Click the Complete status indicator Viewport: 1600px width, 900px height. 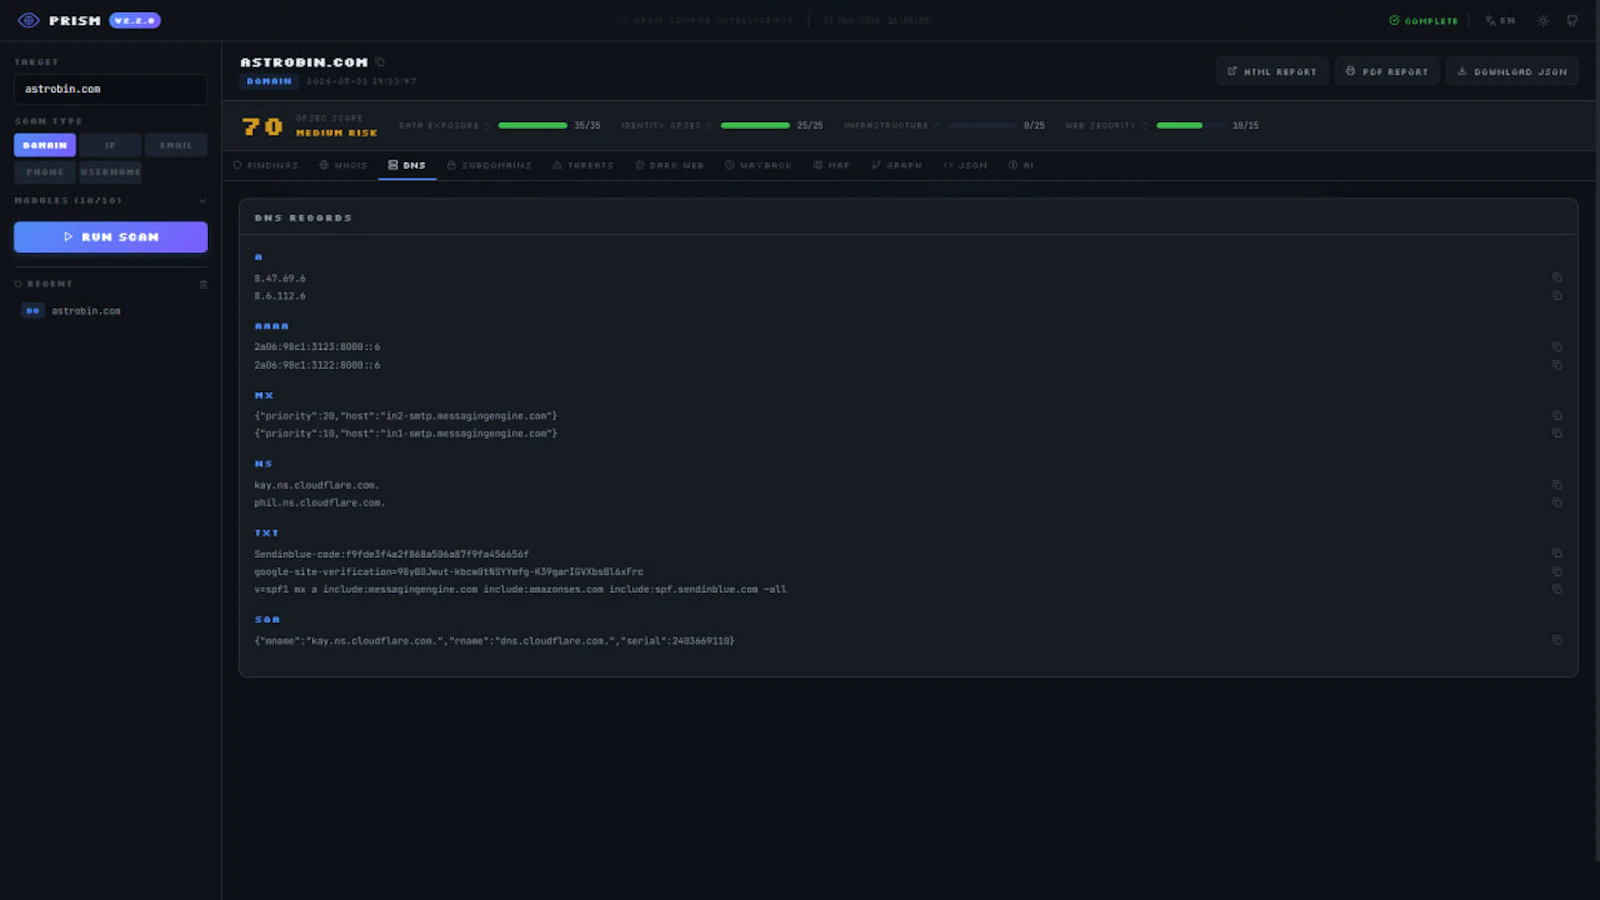tap(1423, 20)
